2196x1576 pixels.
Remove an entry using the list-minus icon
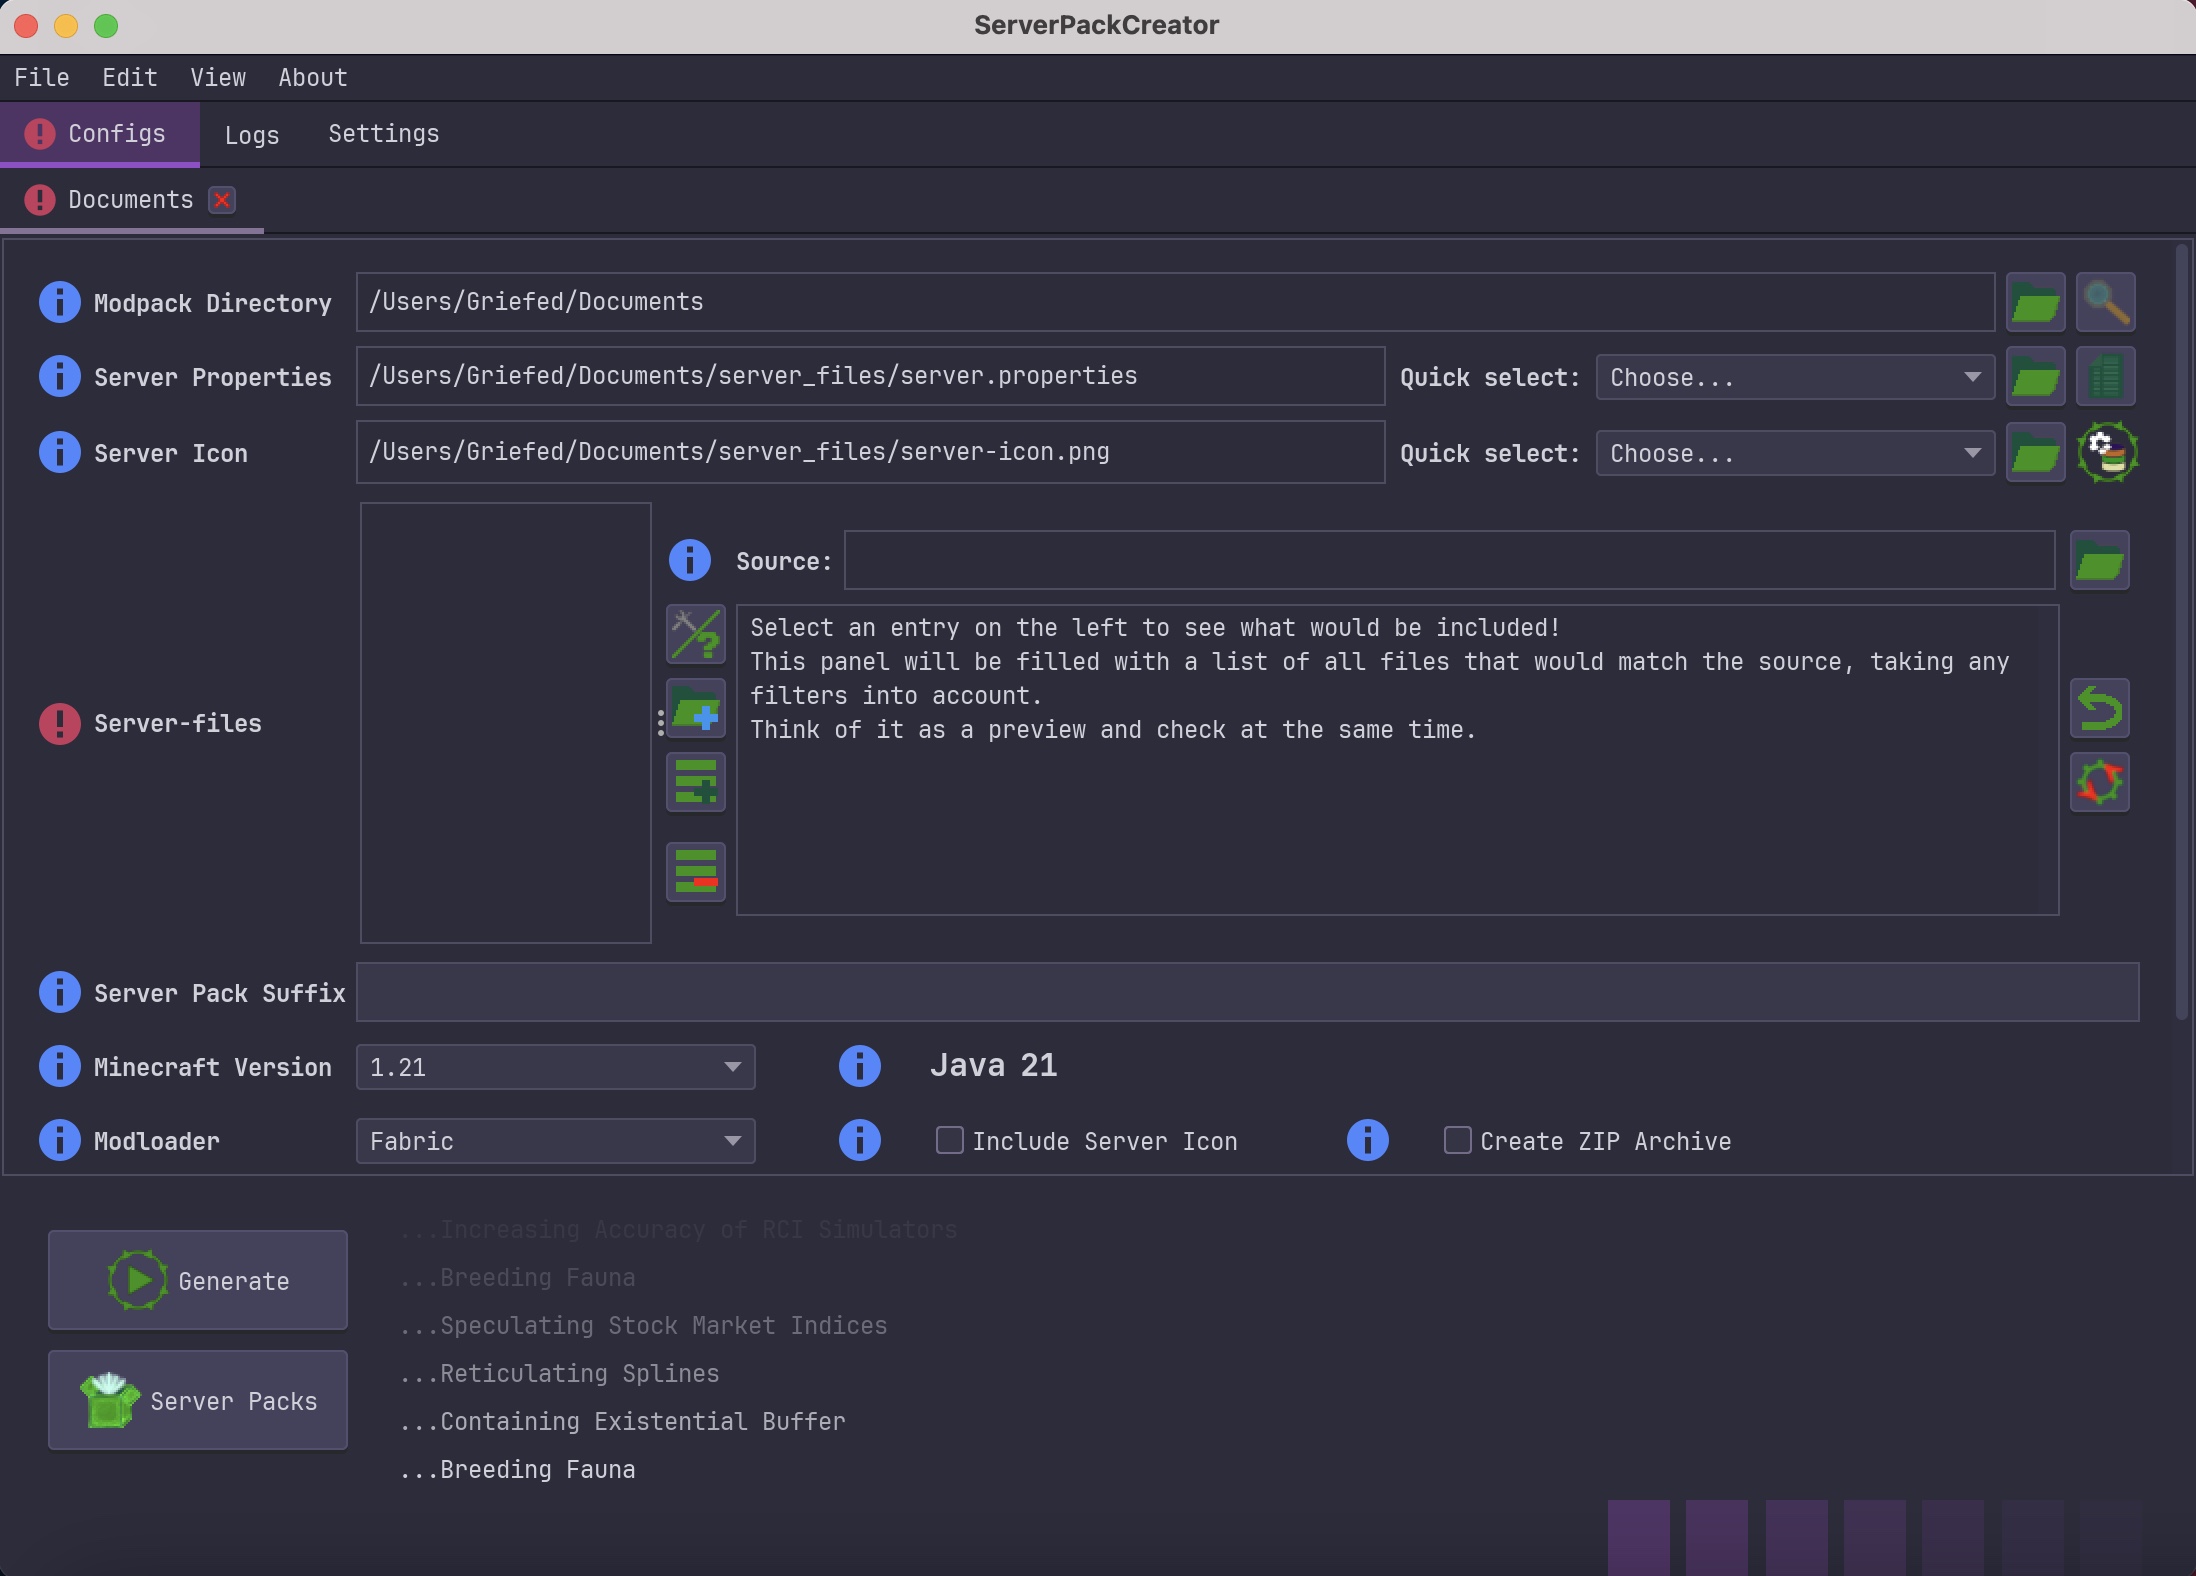tap(696, 871)
